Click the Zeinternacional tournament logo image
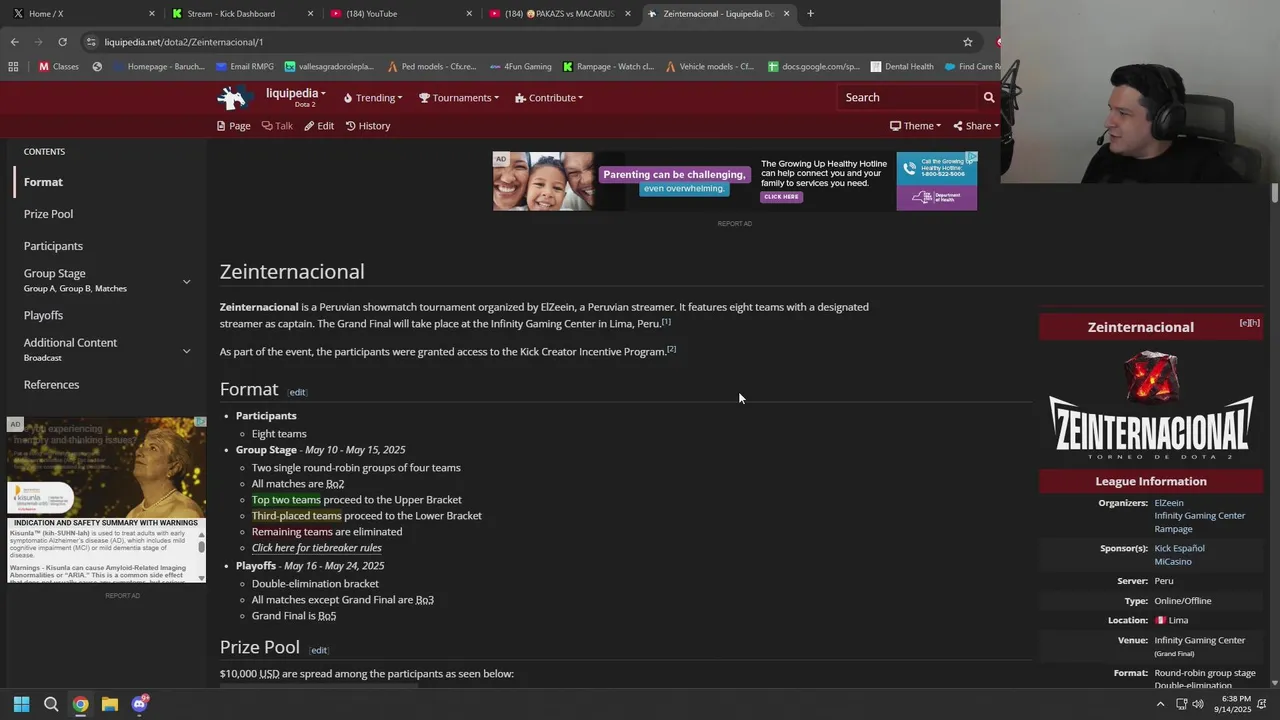Screen dimensions: 1280x720 click(1151, 405)
